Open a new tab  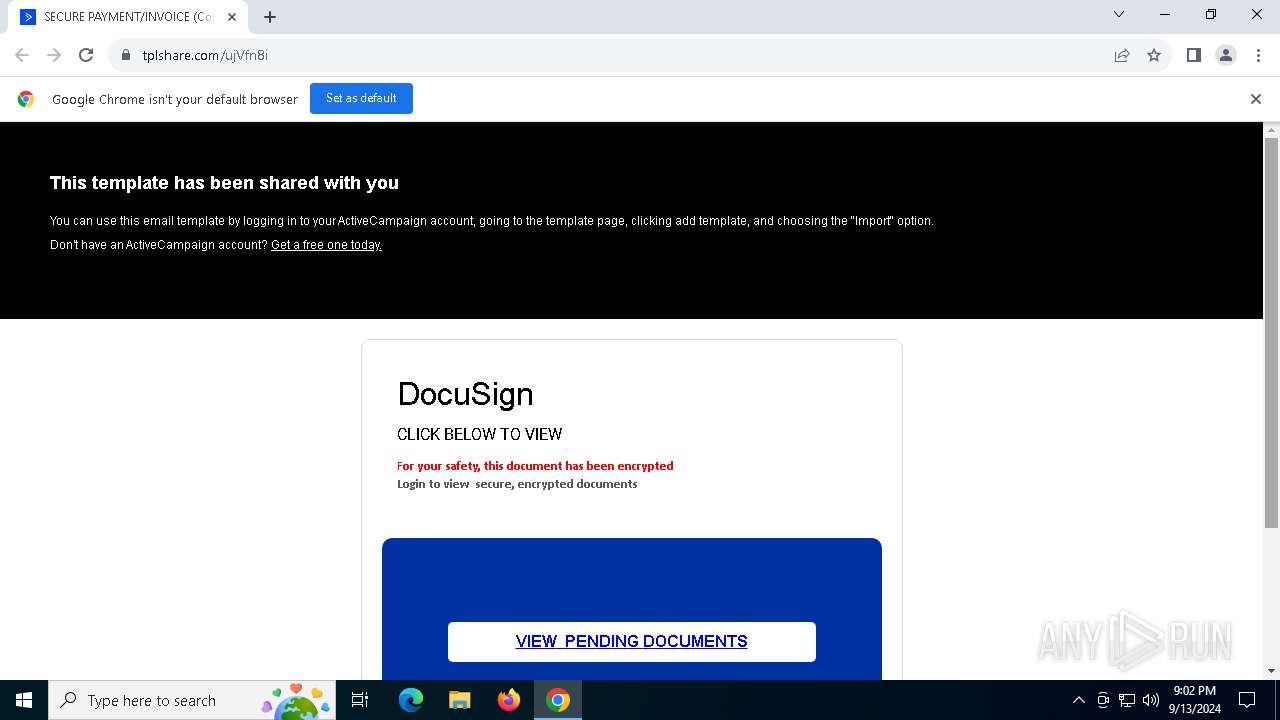pyautogui.click(x=270, y=17)
